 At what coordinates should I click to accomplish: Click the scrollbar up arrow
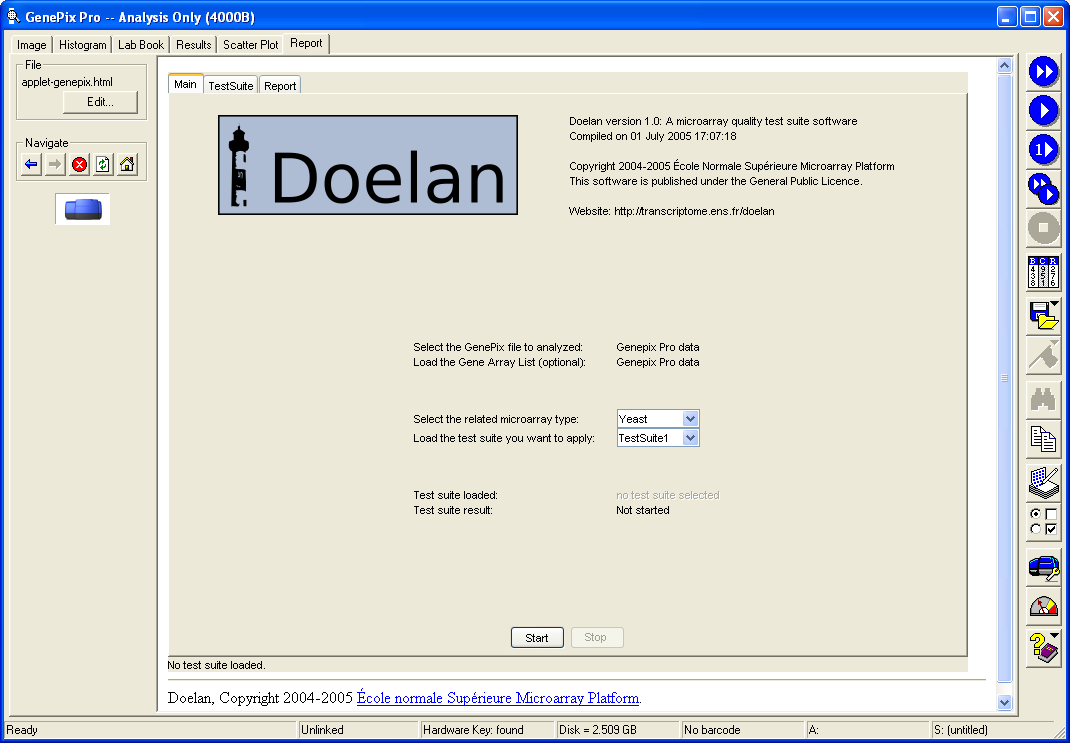click(x=1004, y=65)
